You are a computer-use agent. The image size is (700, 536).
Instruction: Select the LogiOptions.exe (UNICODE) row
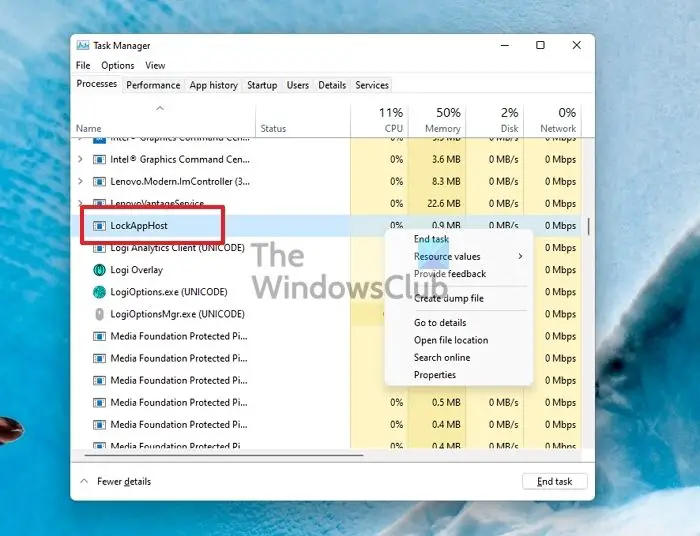326,292
